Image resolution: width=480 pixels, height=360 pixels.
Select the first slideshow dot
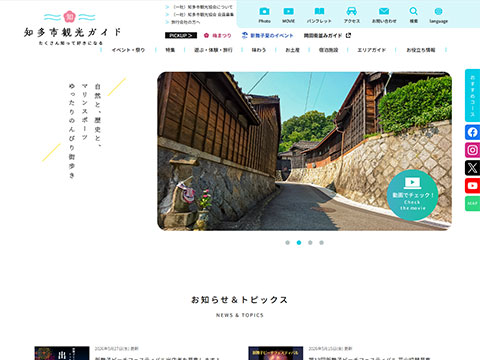287,243
